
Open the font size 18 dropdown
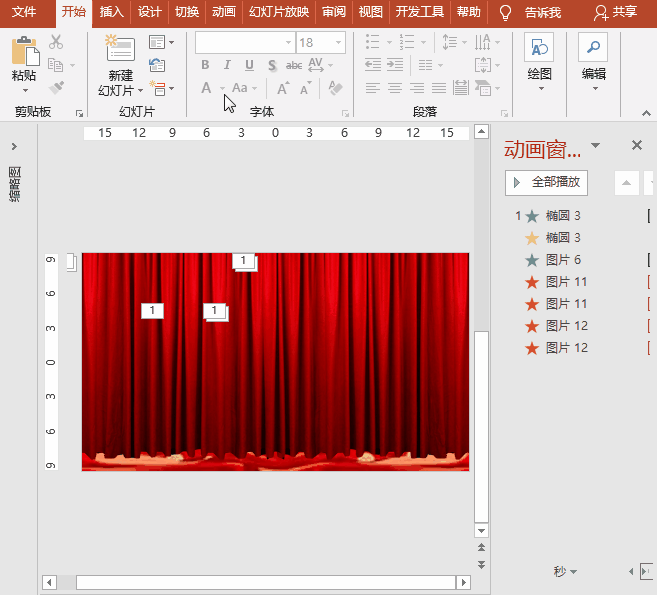(338, 42)
